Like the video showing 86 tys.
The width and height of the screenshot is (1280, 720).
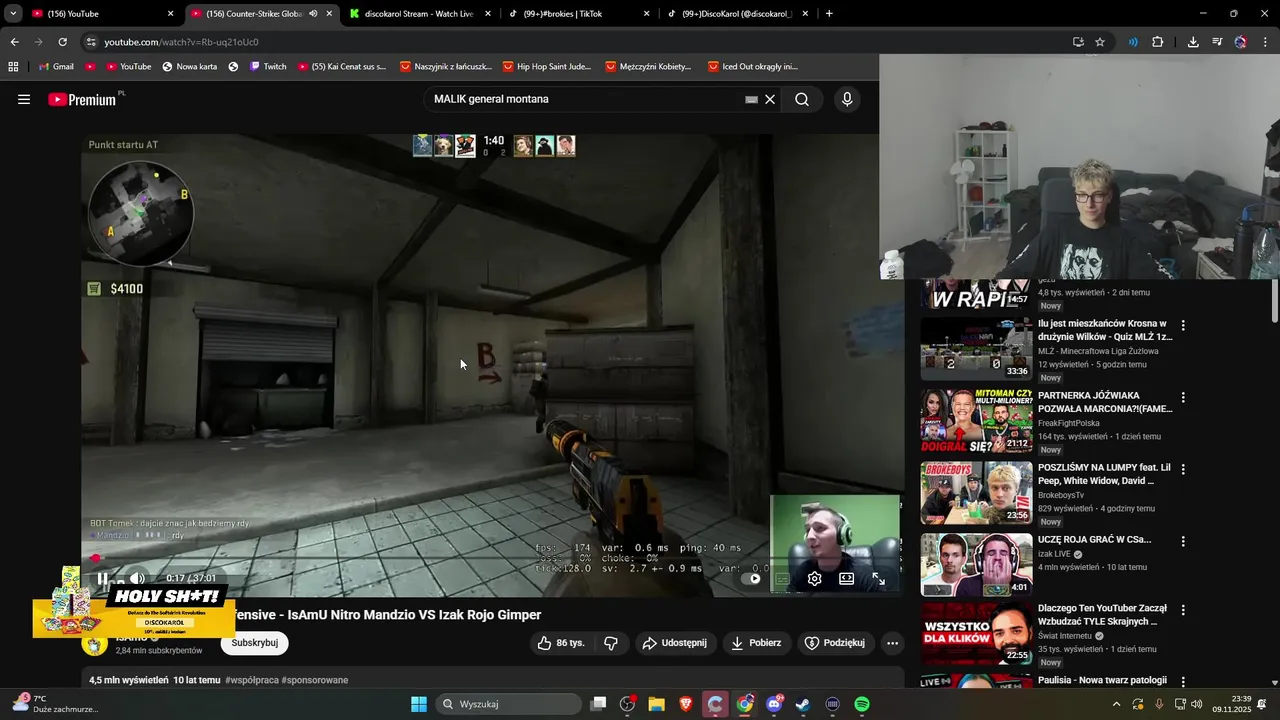[561, 643]
